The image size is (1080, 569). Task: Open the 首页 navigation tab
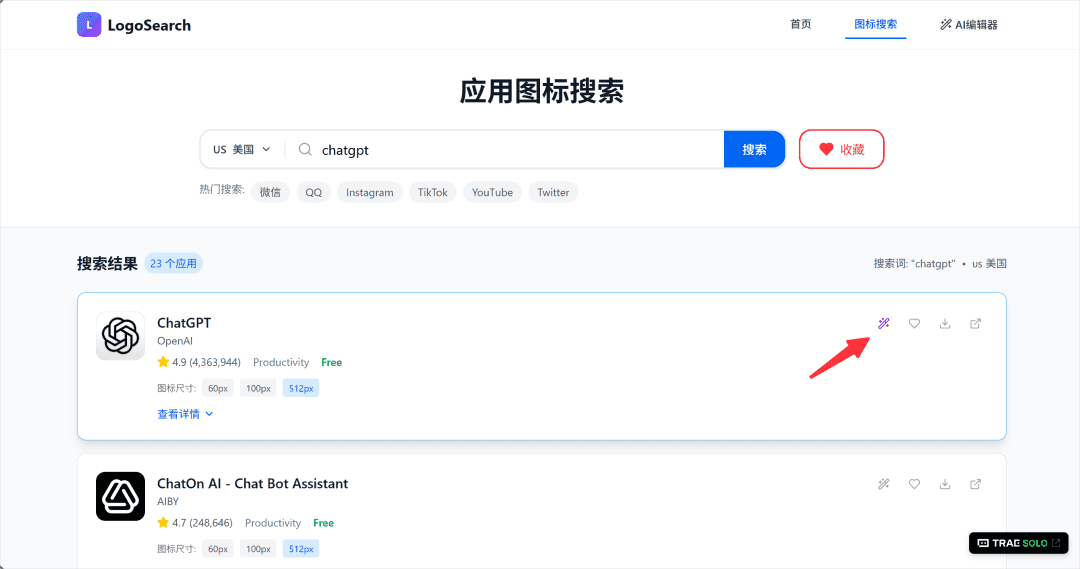800,25
